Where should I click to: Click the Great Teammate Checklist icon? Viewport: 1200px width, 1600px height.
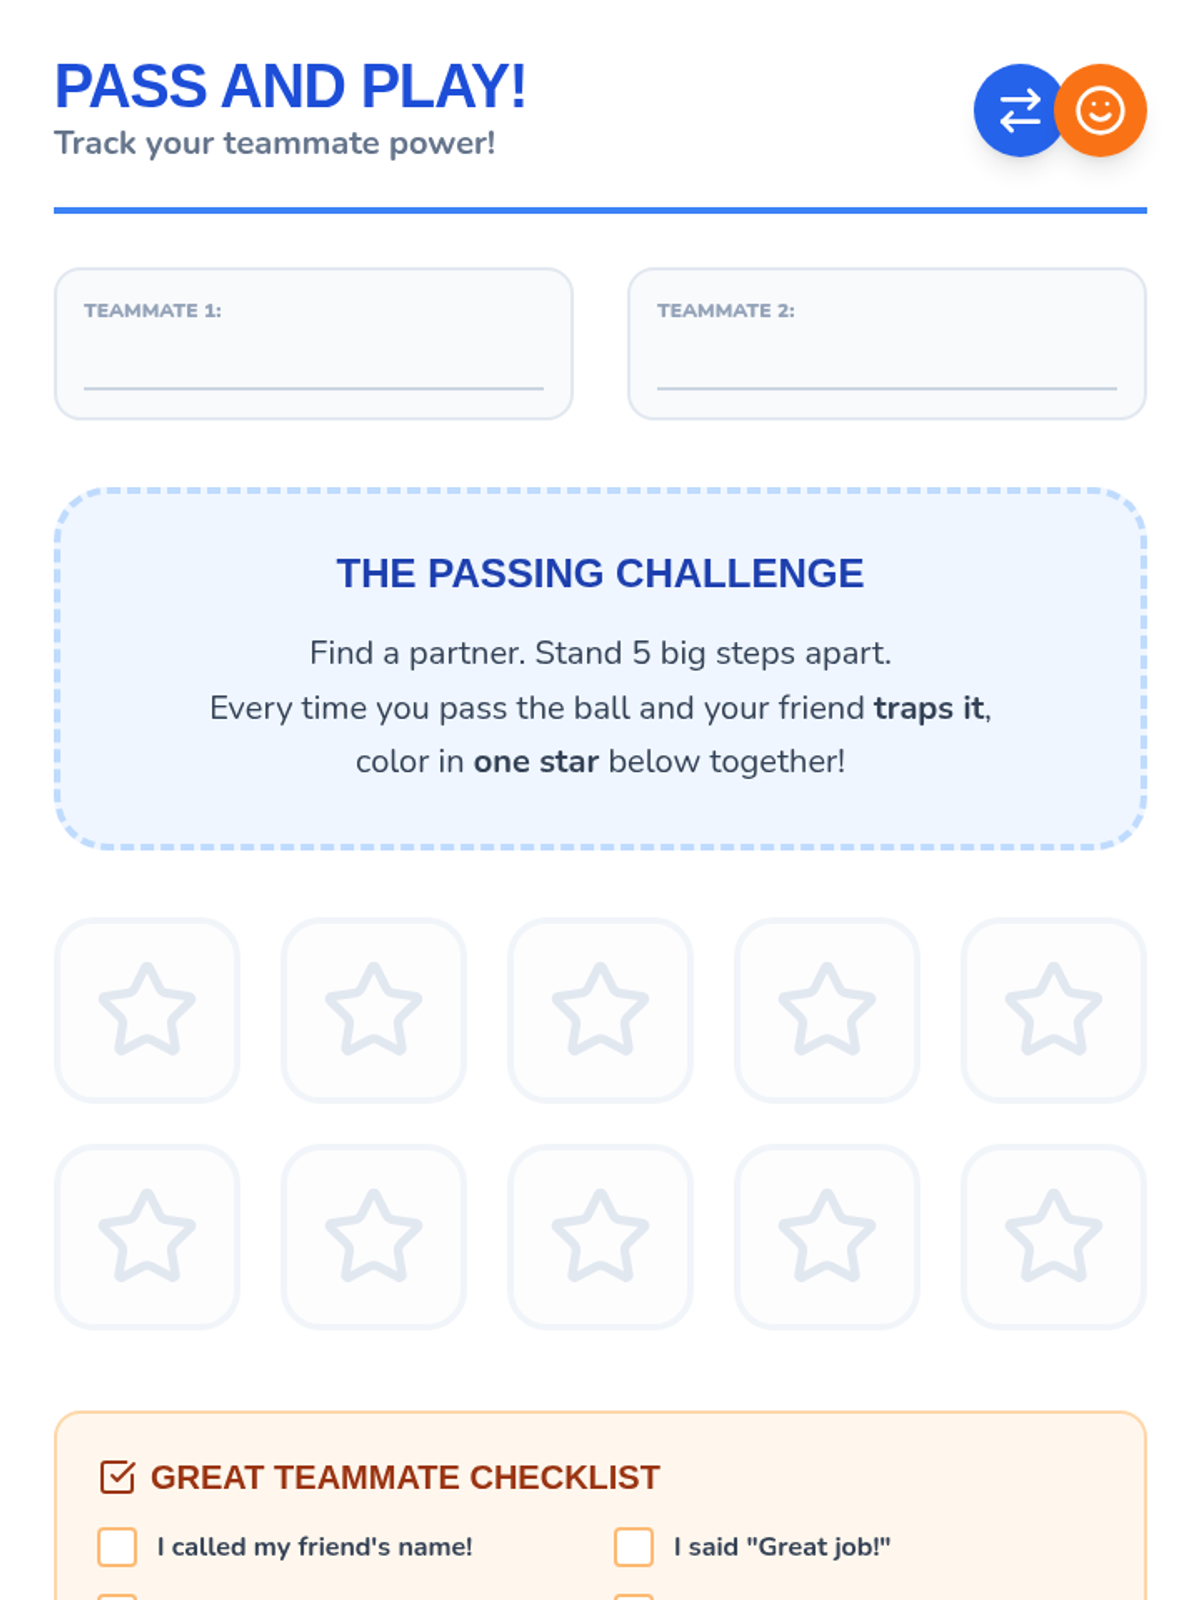[117, 1477]
